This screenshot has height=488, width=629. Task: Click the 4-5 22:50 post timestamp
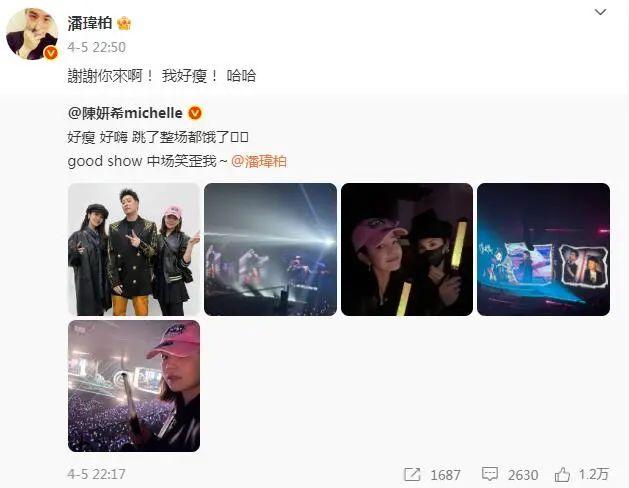[x=97, y=47]
